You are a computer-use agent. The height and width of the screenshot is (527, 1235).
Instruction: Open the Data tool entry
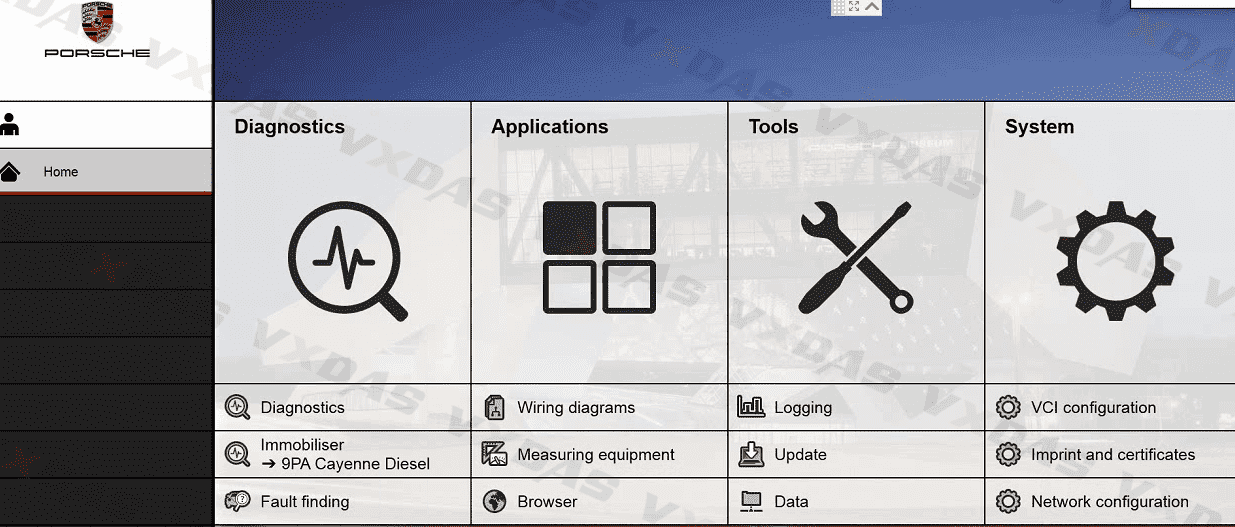791,502
